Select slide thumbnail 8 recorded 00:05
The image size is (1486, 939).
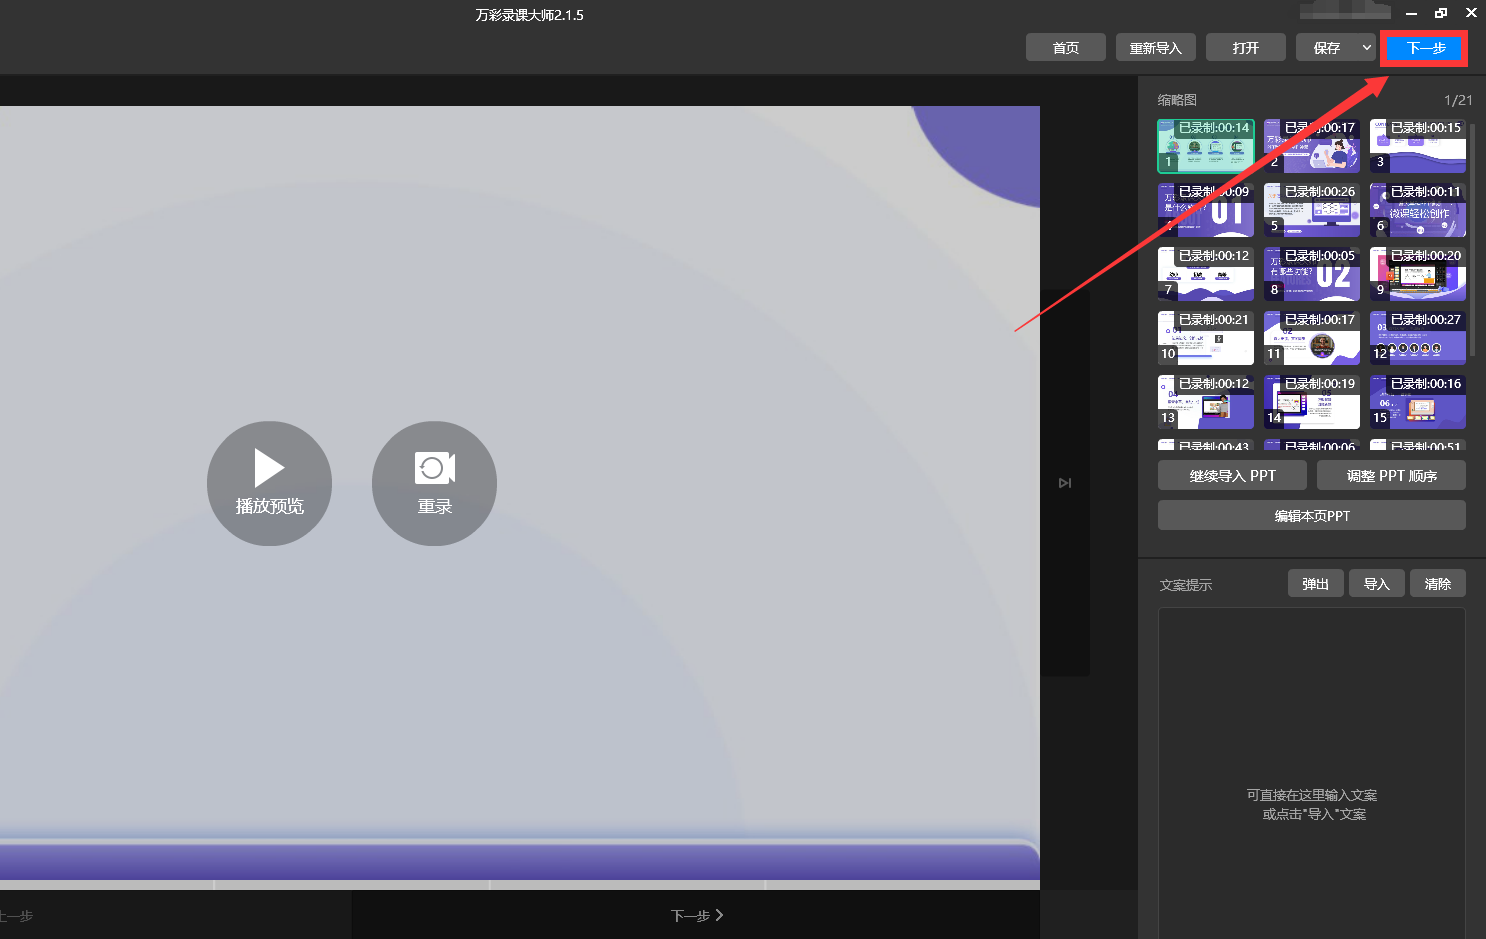[1312, 274]
